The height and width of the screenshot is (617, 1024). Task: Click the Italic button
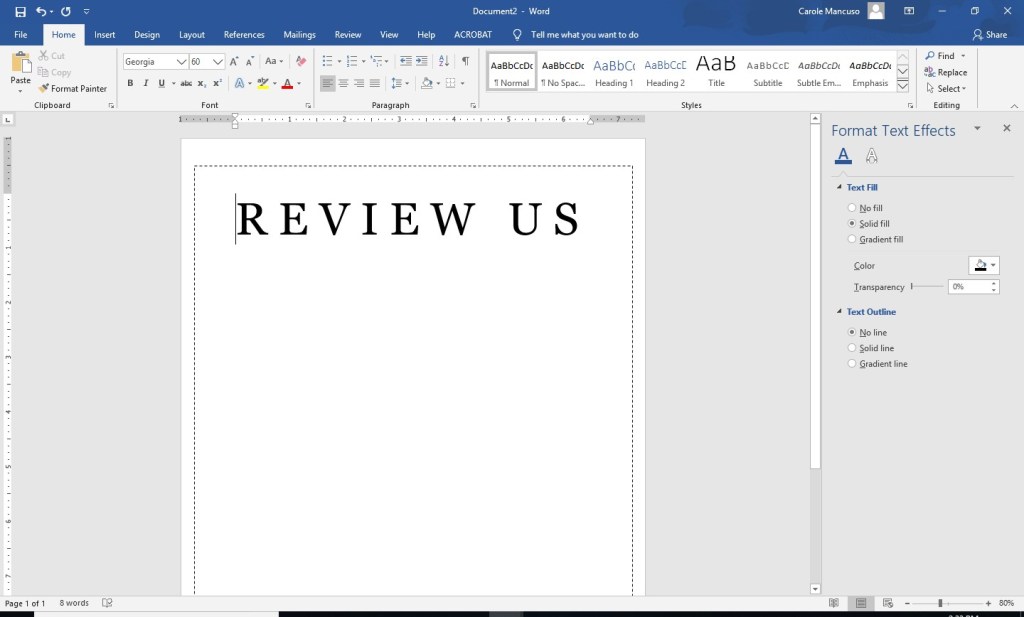pos(145,83)
